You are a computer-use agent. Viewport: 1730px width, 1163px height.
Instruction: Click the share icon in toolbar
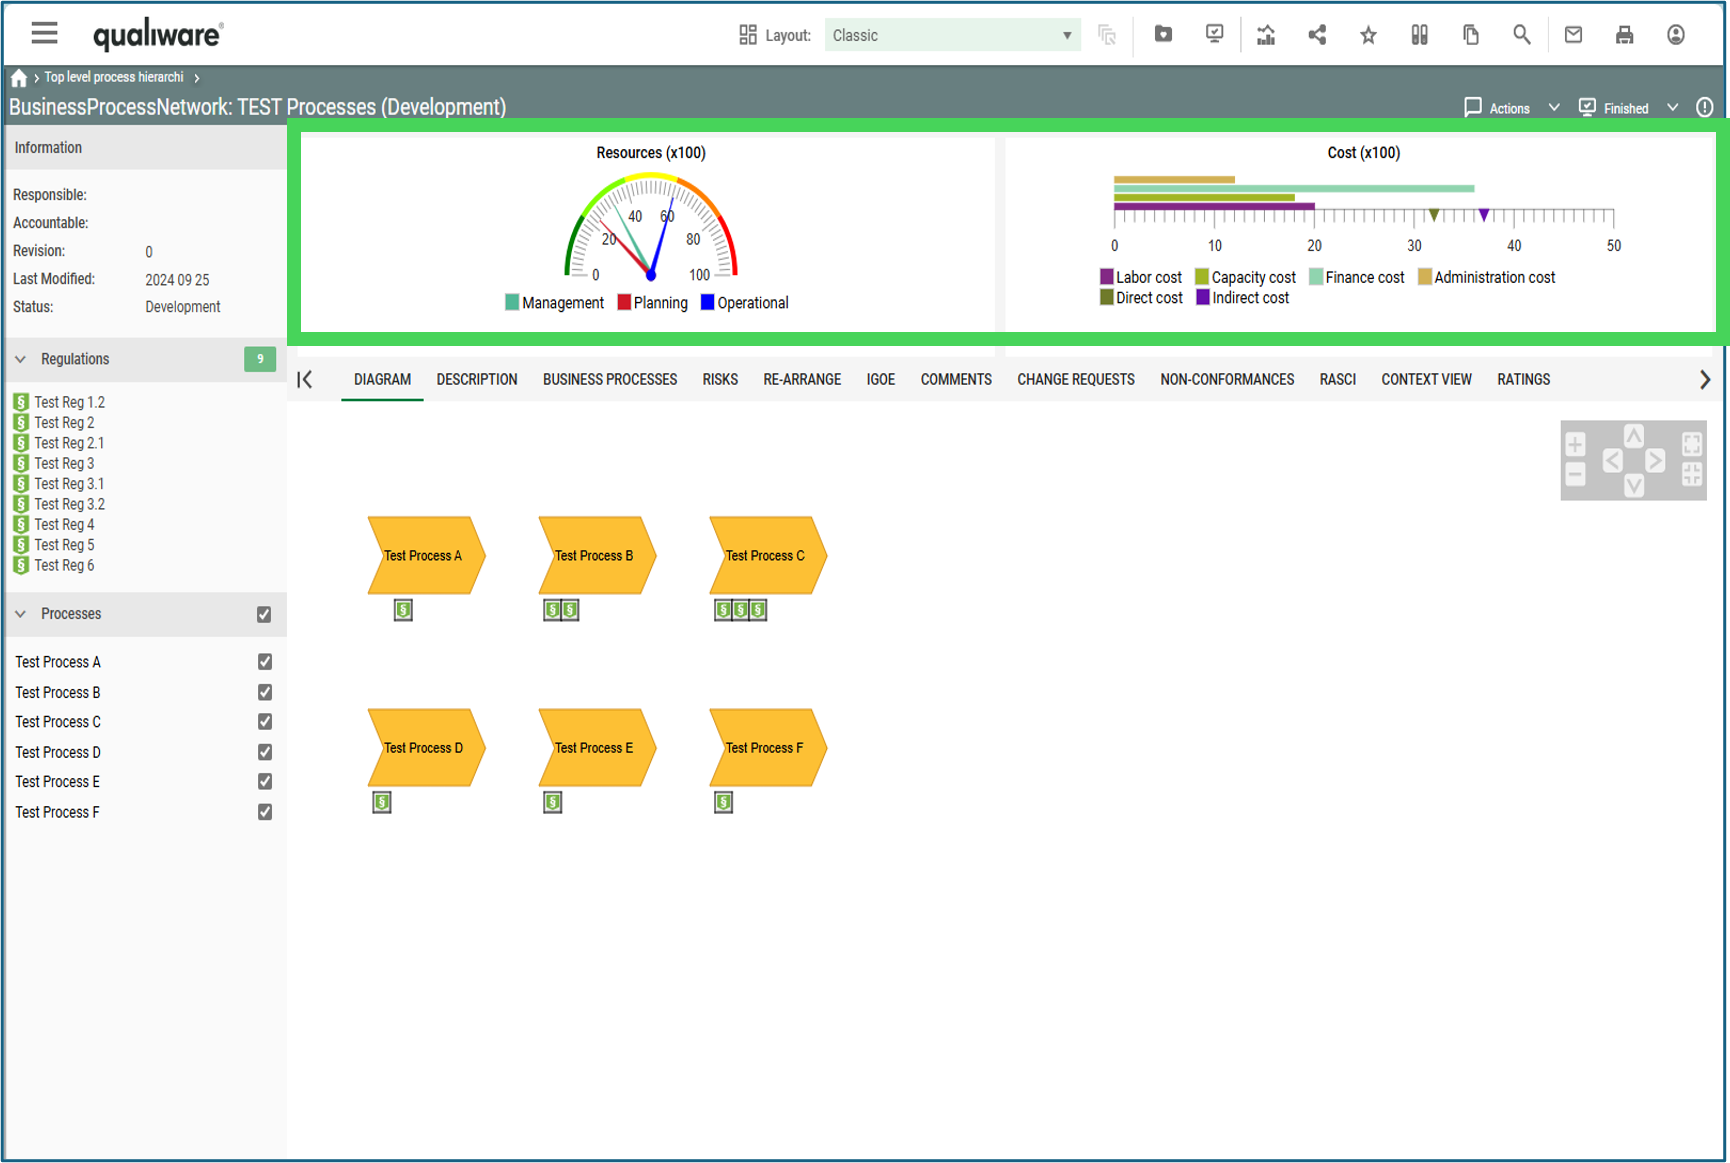click(1317, 35)
